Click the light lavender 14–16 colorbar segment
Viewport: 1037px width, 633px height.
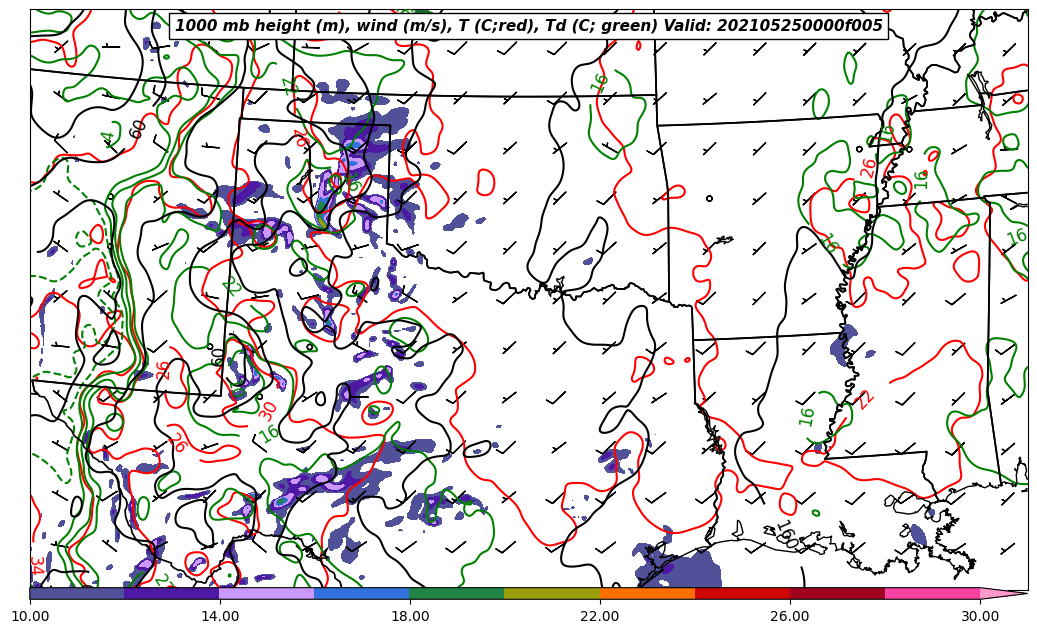267,594
